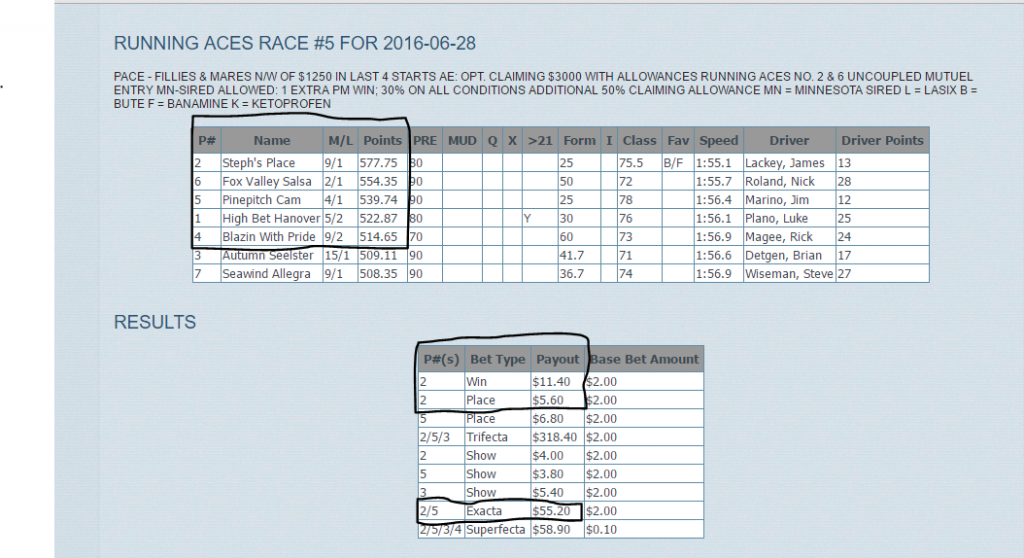1024x558 pixels.
Task: Click the 'Superfecta' bet type cell
Action: point(496,529)
